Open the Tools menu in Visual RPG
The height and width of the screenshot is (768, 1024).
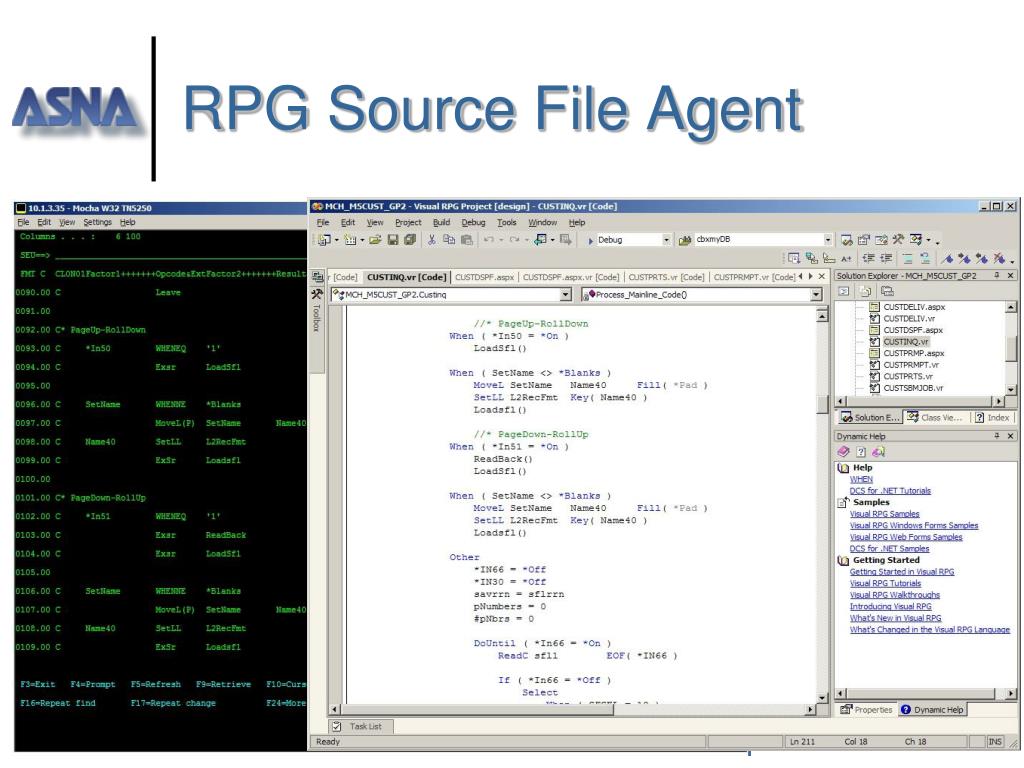(507, 223)
